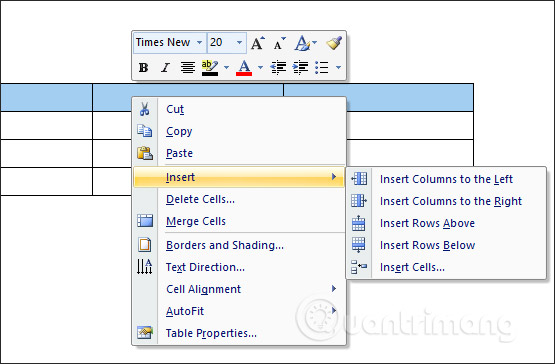Choose Insert Cells... option
555x364 pixels.
point(446,267)
